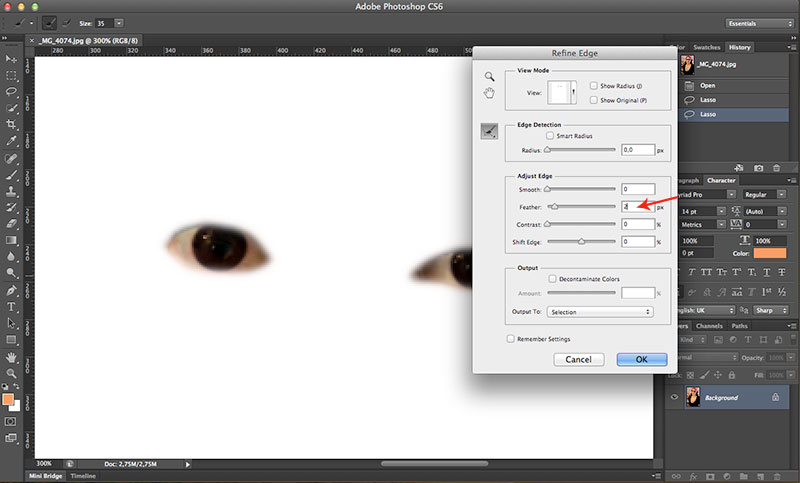Select the Crop tool
This screenshot has height=483, width=800.
[x=11, y=124]
